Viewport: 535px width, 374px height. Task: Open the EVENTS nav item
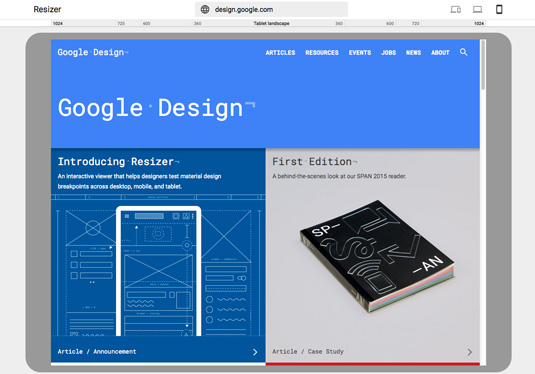(x=360, y=53)
